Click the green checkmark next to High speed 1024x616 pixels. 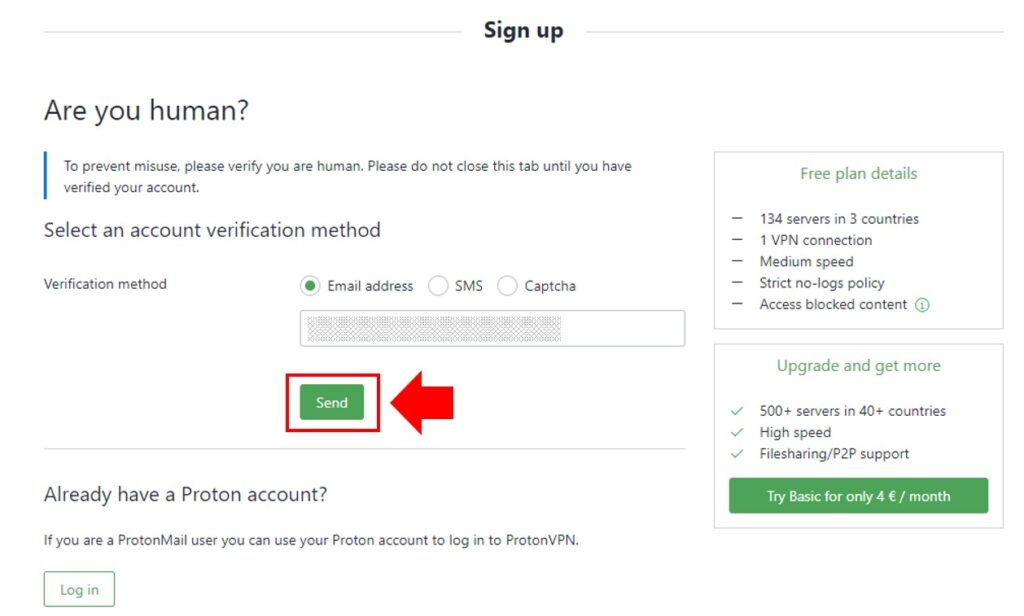(x=736, y=432)
